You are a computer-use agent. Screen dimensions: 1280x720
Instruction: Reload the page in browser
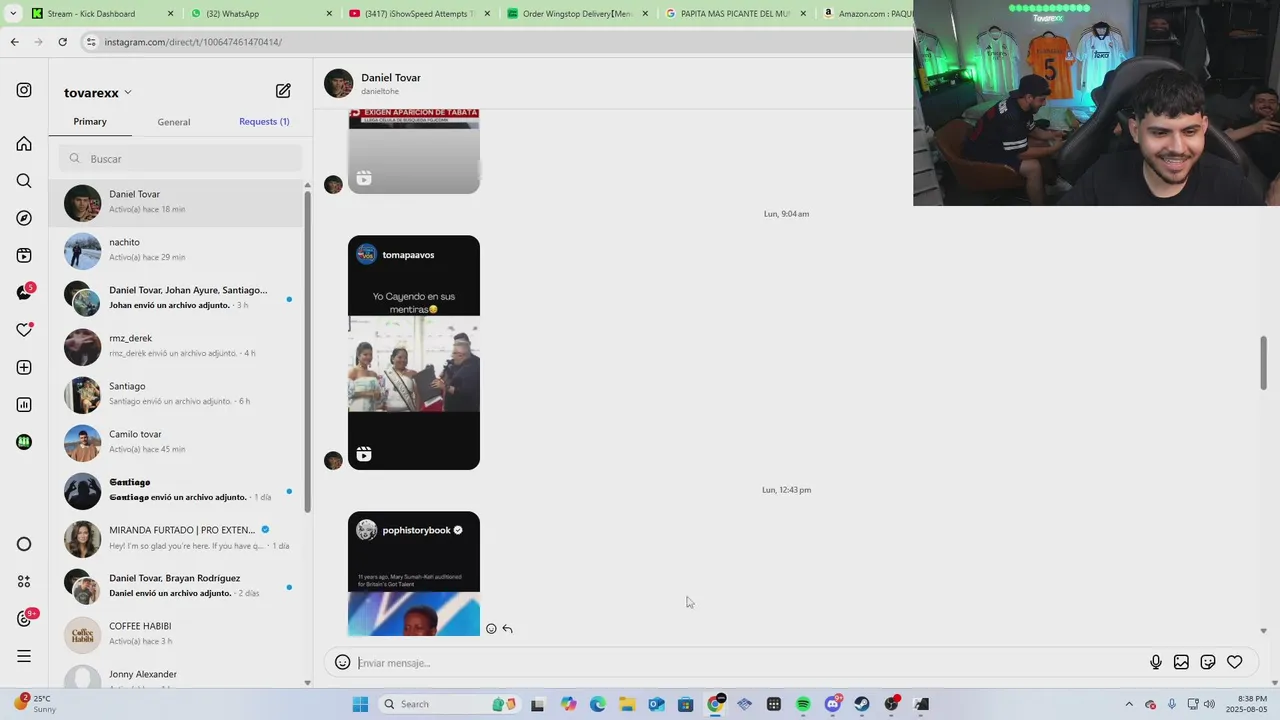point(62,42)
